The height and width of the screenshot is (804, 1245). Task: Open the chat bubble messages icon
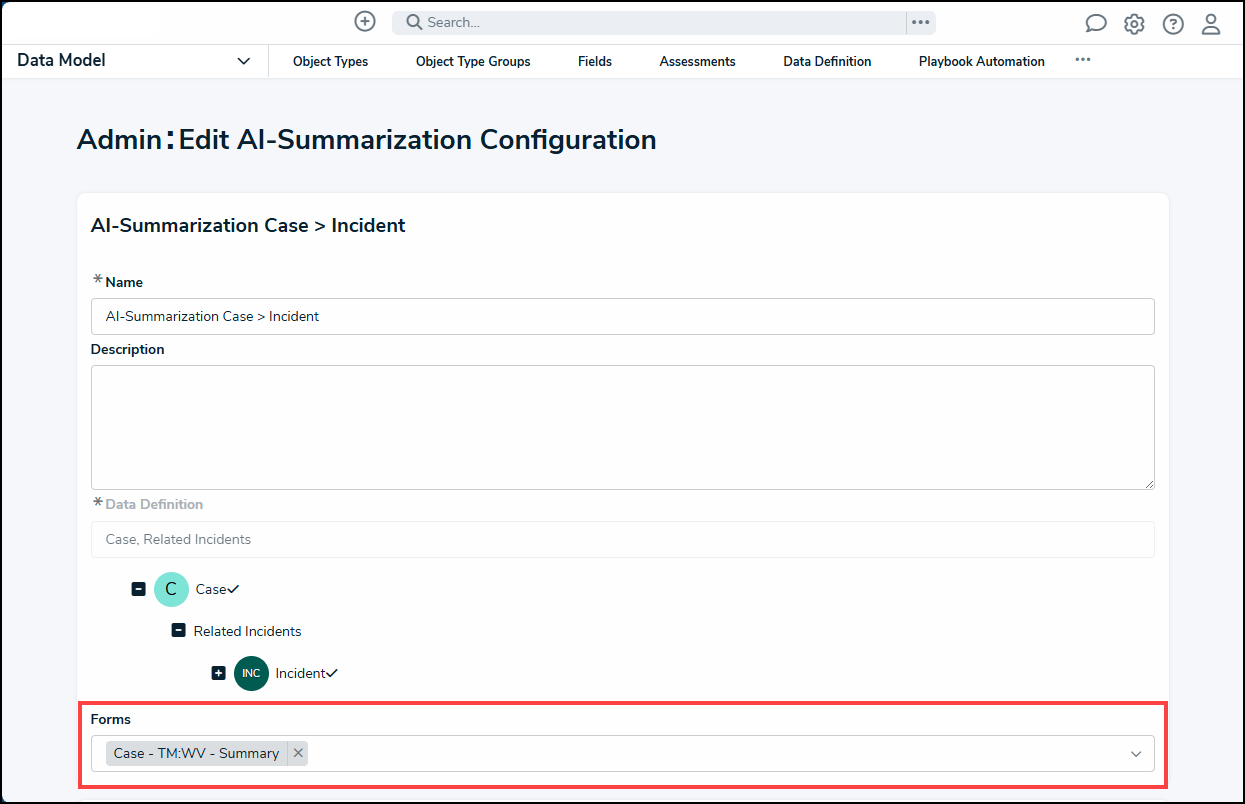click(1096, 24)
